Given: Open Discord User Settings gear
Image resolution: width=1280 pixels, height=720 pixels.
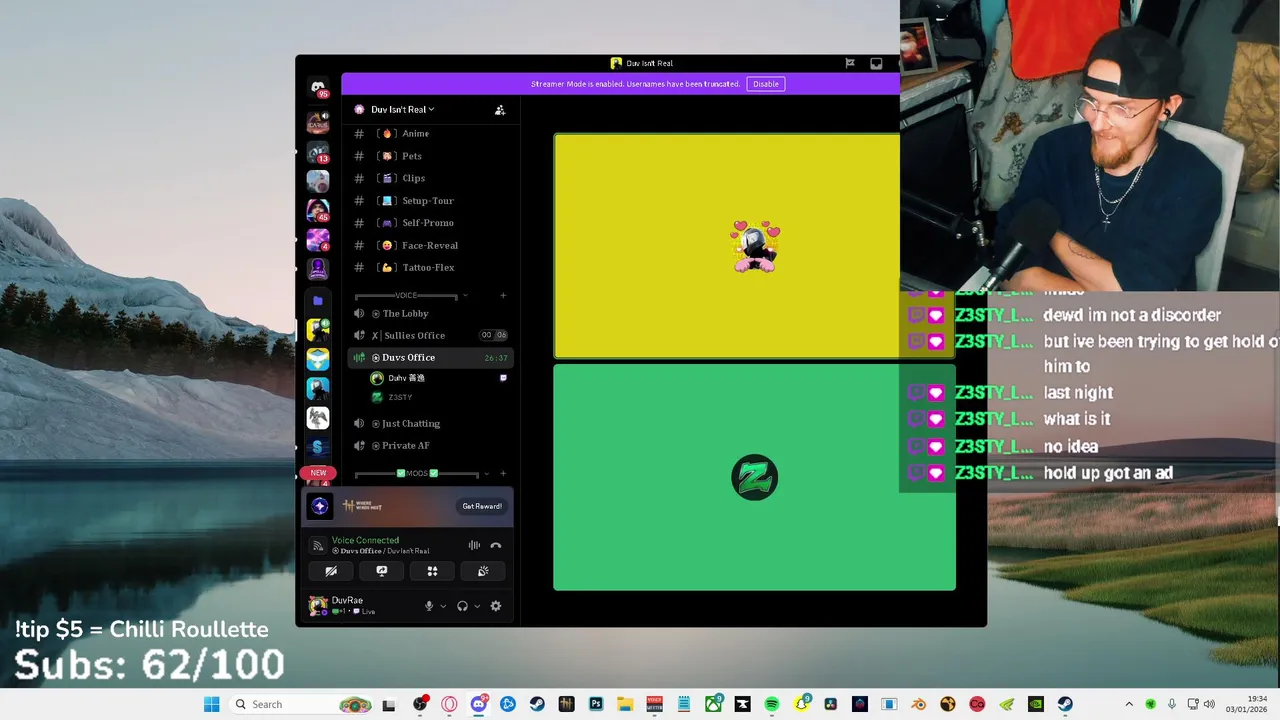Looking at the screenshot, I should tap(495, 606).
